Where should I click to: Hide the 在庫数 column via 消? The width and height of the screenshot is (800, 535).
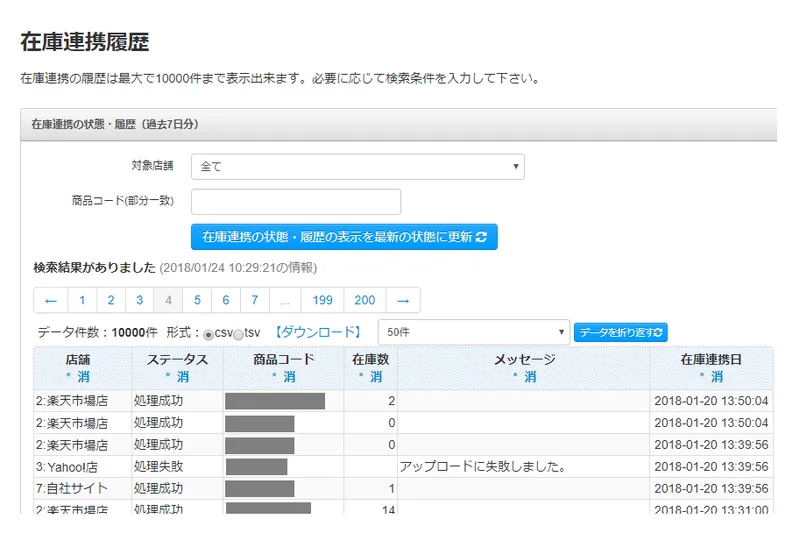376,377
